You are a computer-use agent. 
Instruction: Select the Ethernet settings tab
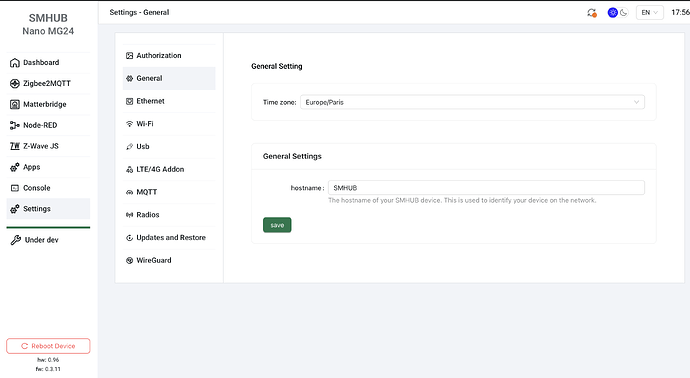tap(169, 101)
